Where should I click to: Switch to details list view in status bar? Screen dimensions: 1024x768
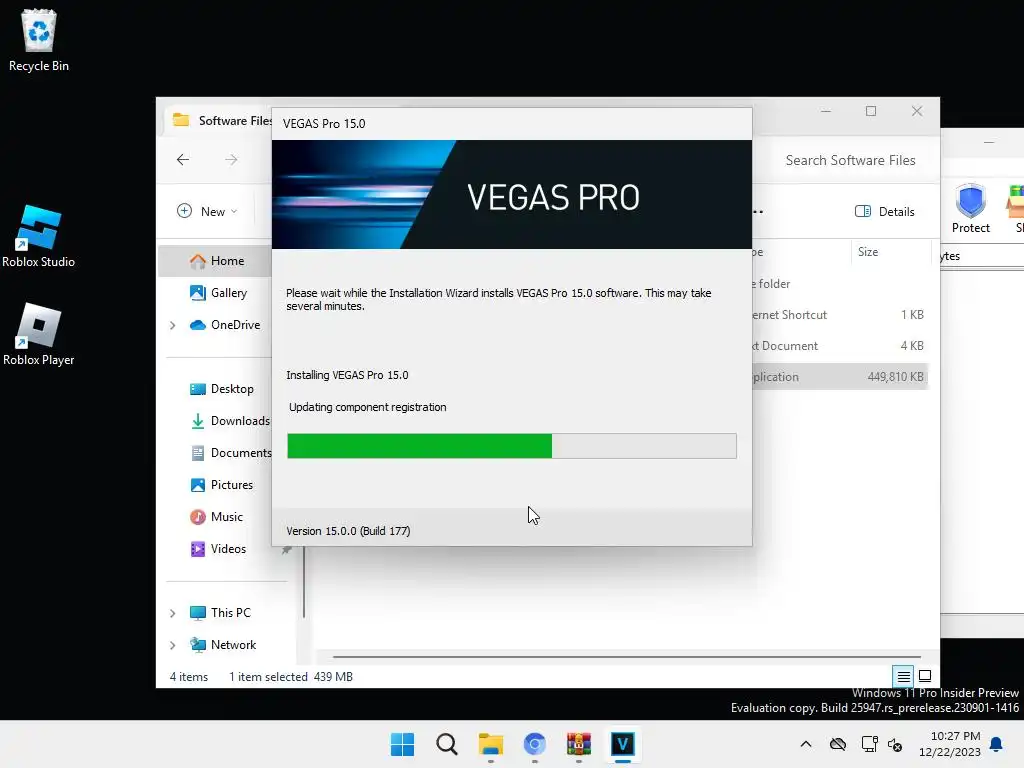pos(903,676)
